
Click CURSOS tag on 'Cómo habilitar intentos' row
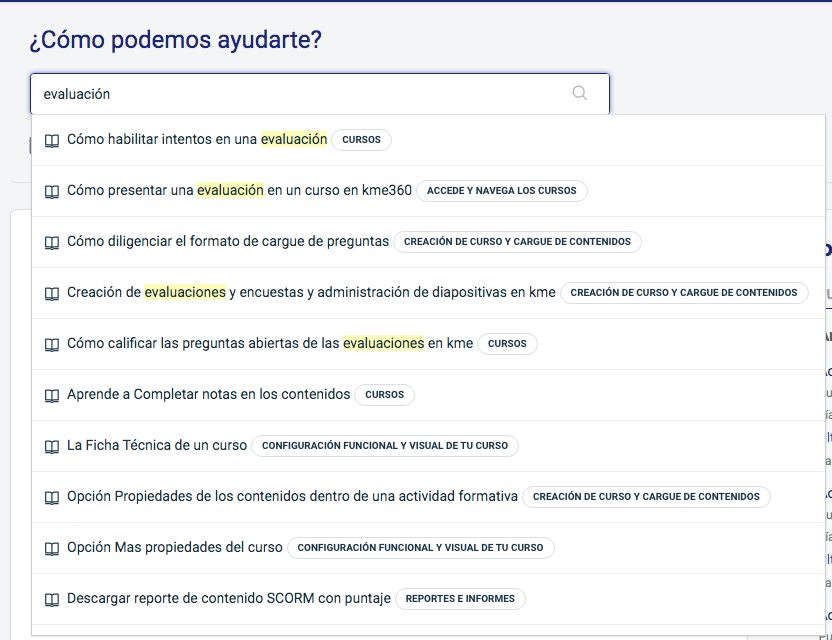click(361, 140)
